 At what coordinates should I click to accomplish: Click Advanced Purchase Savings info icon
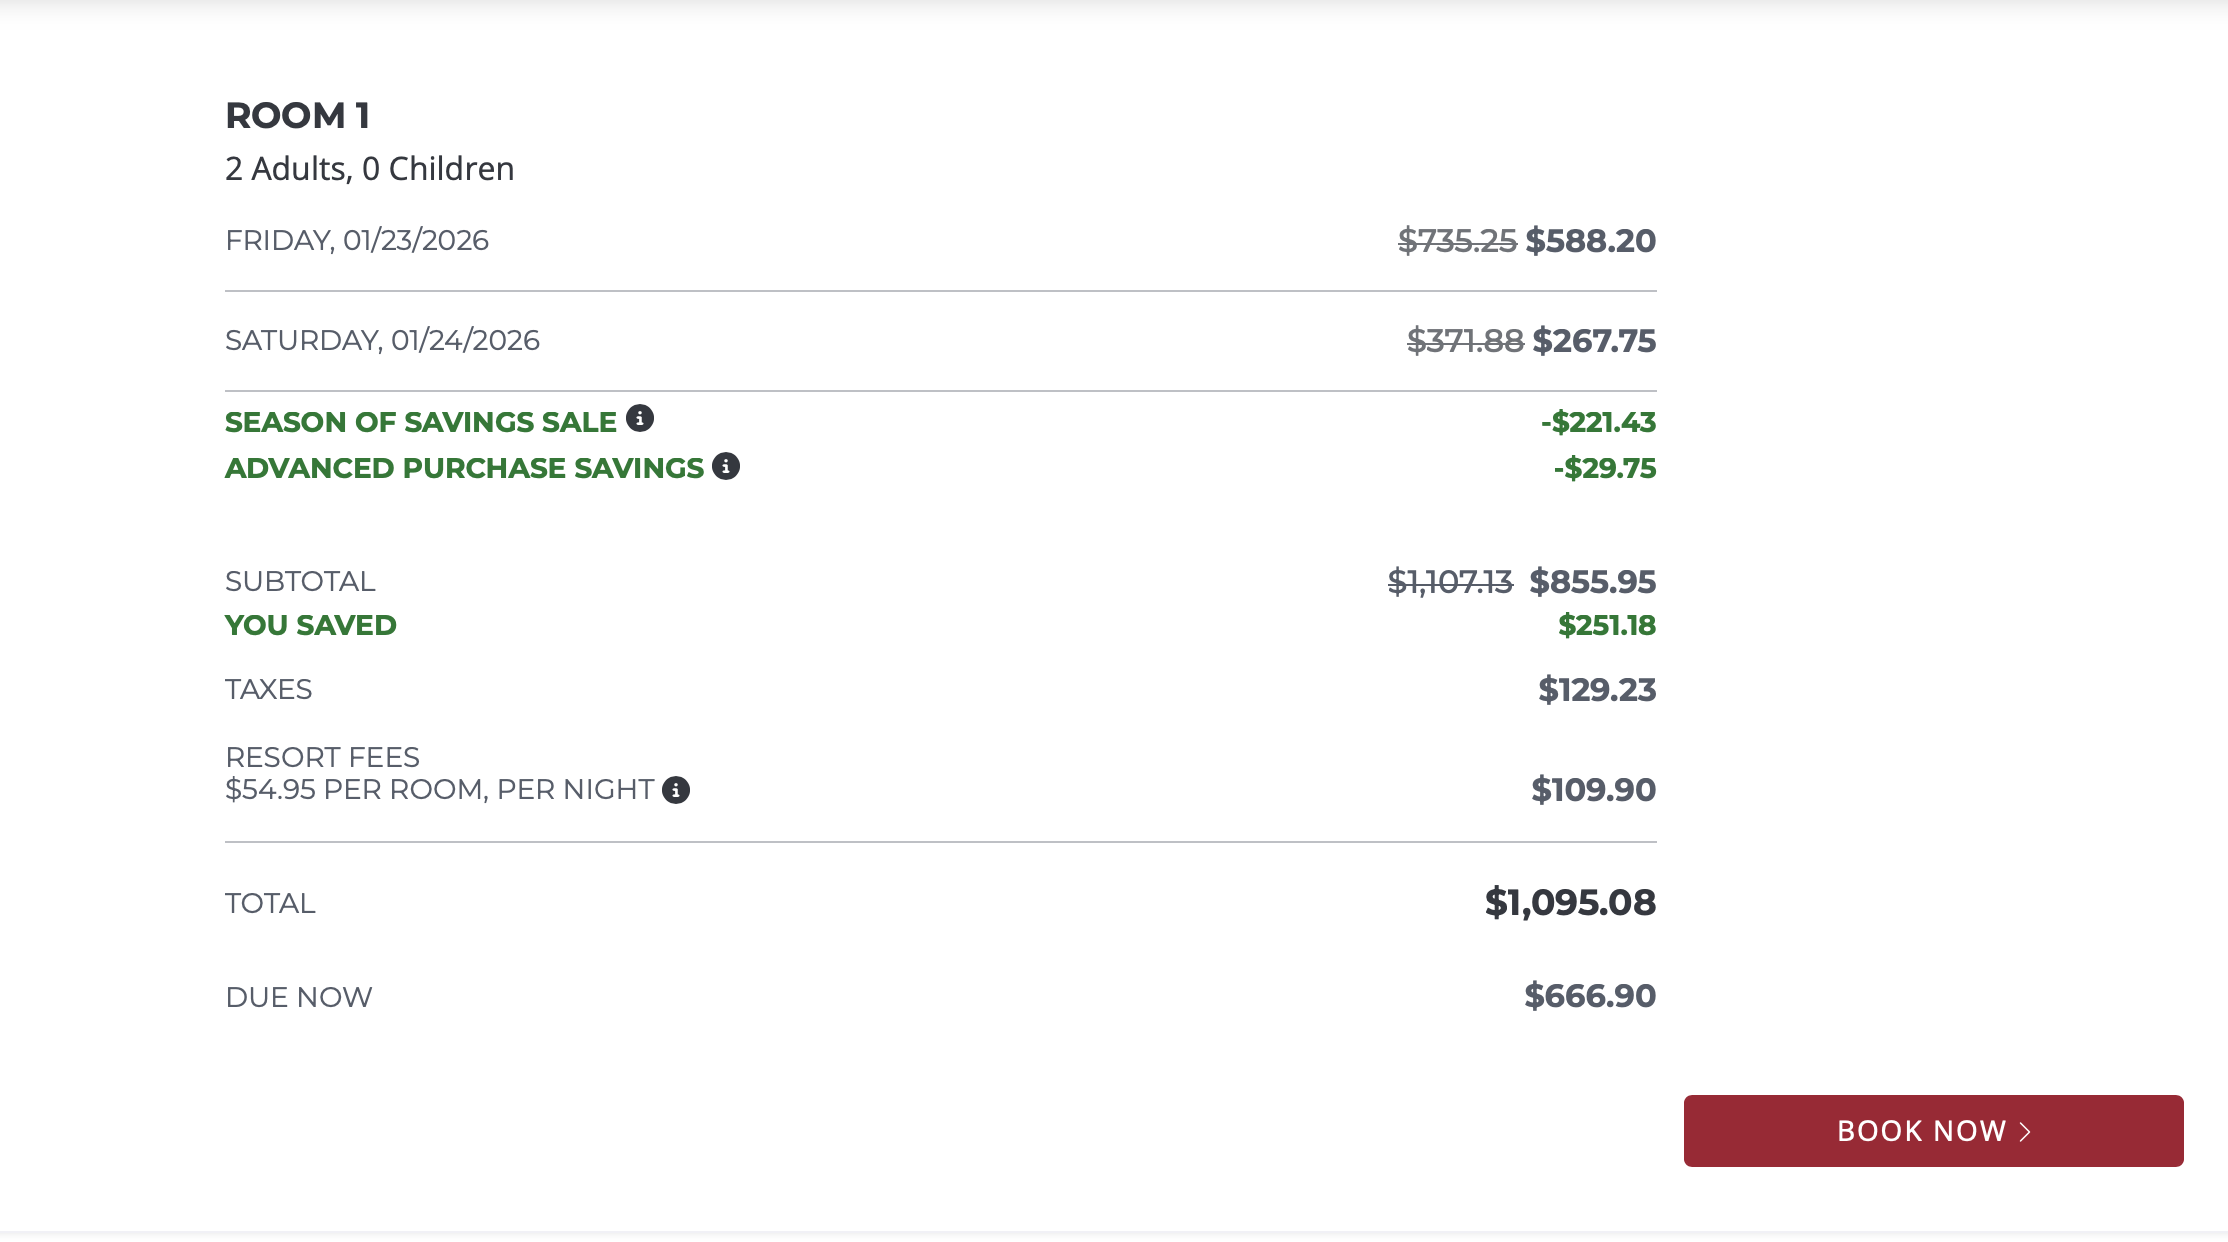pos(726,466)
